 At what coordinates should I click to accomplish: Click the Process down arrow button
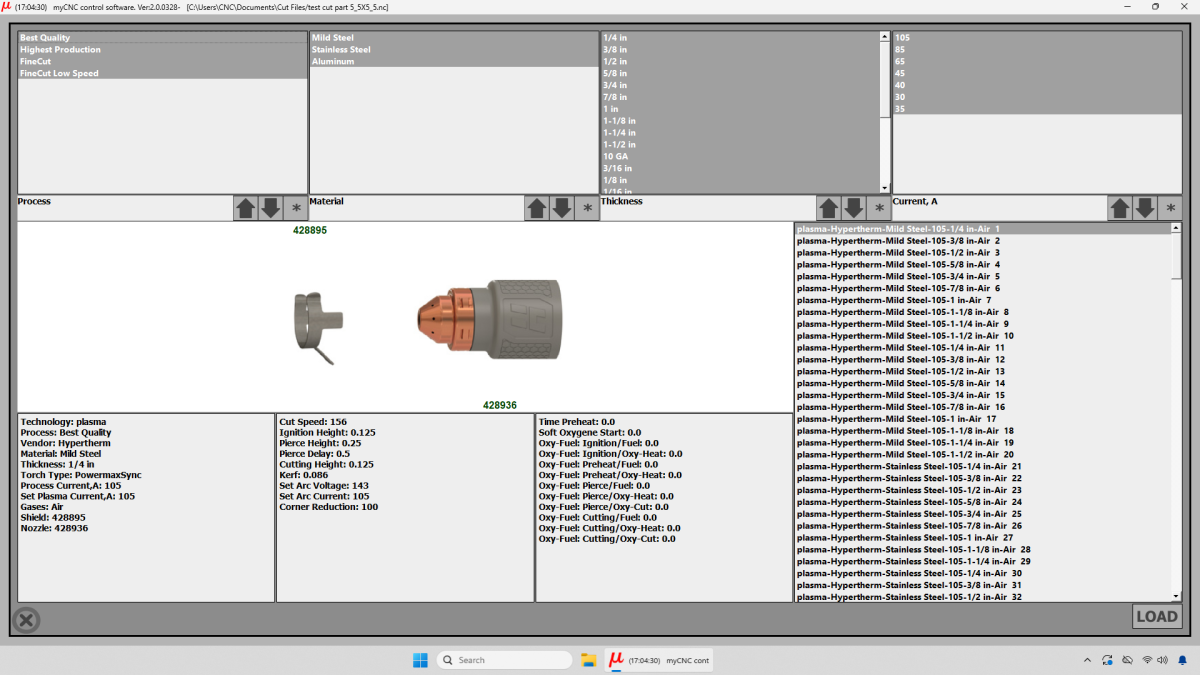pos(270,208)
